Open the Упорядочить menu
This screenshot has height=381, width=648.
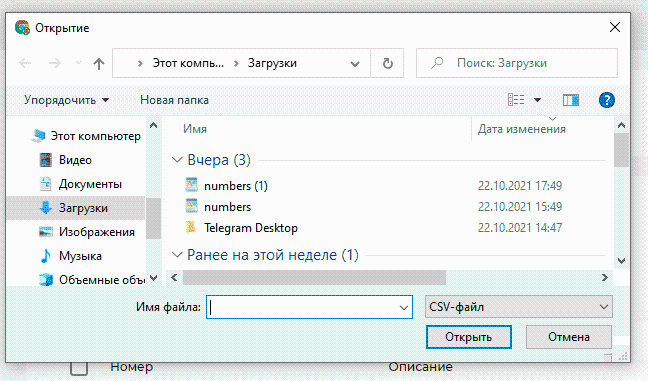[66, 100]
